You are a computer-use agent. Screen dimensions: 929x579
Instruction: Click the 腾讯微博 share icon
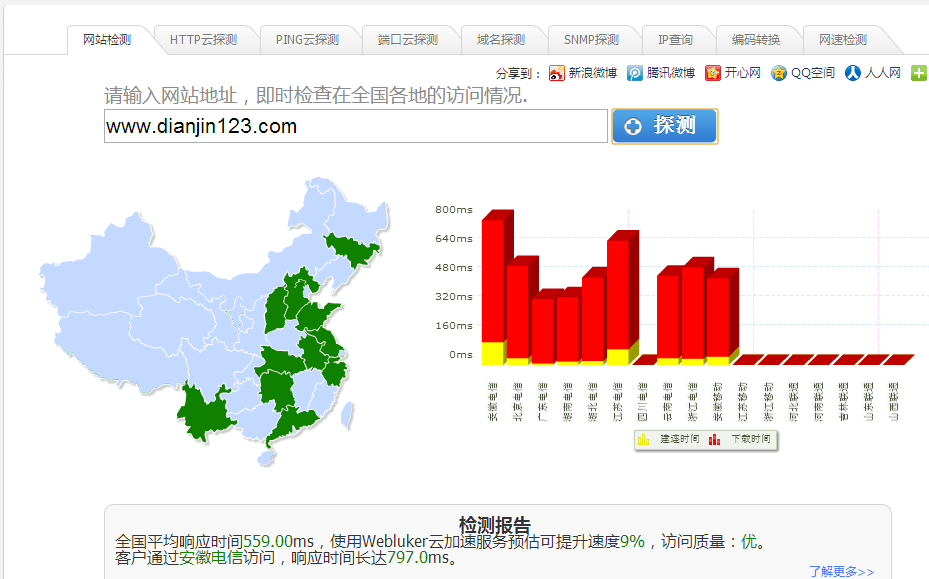635,73
